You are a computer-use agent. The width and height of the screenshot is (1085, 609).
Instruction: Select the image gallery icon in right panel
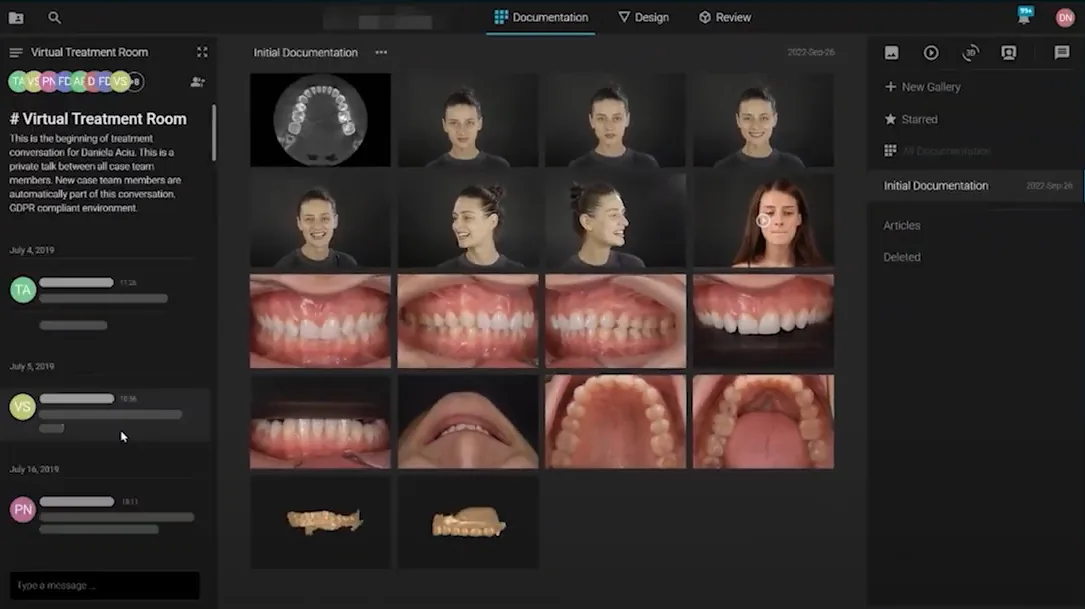click(891, 53)
